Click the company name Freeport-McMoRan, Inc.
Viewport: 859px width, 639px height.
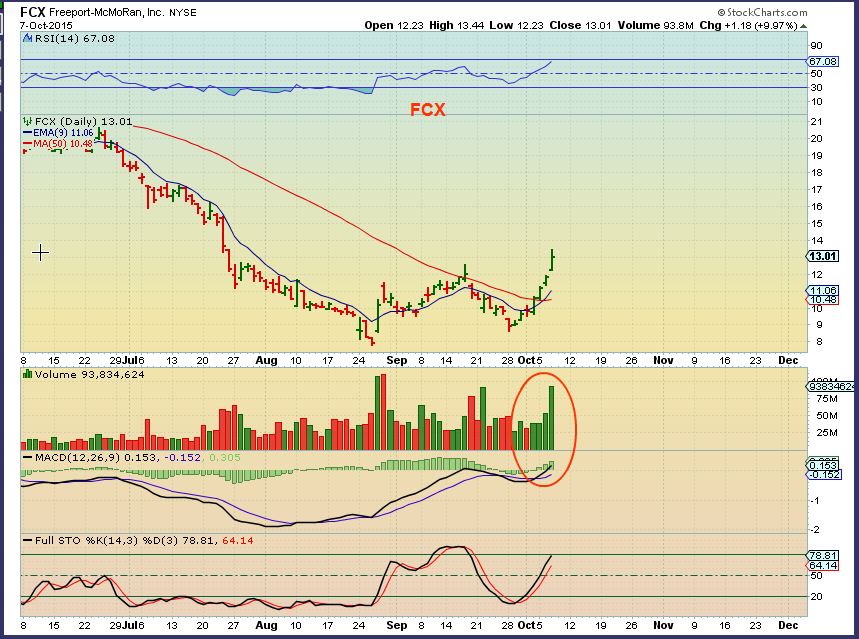point(107,12)
